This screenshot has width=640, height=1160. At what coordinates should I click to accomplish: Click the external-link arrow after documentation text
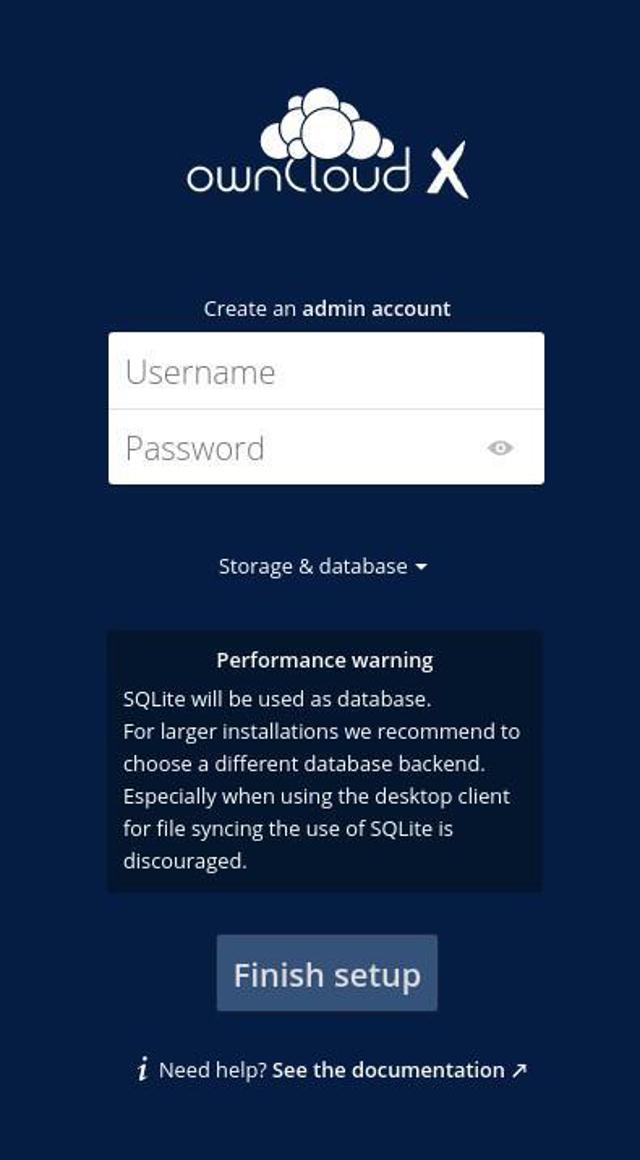(x=518, y=1069)
